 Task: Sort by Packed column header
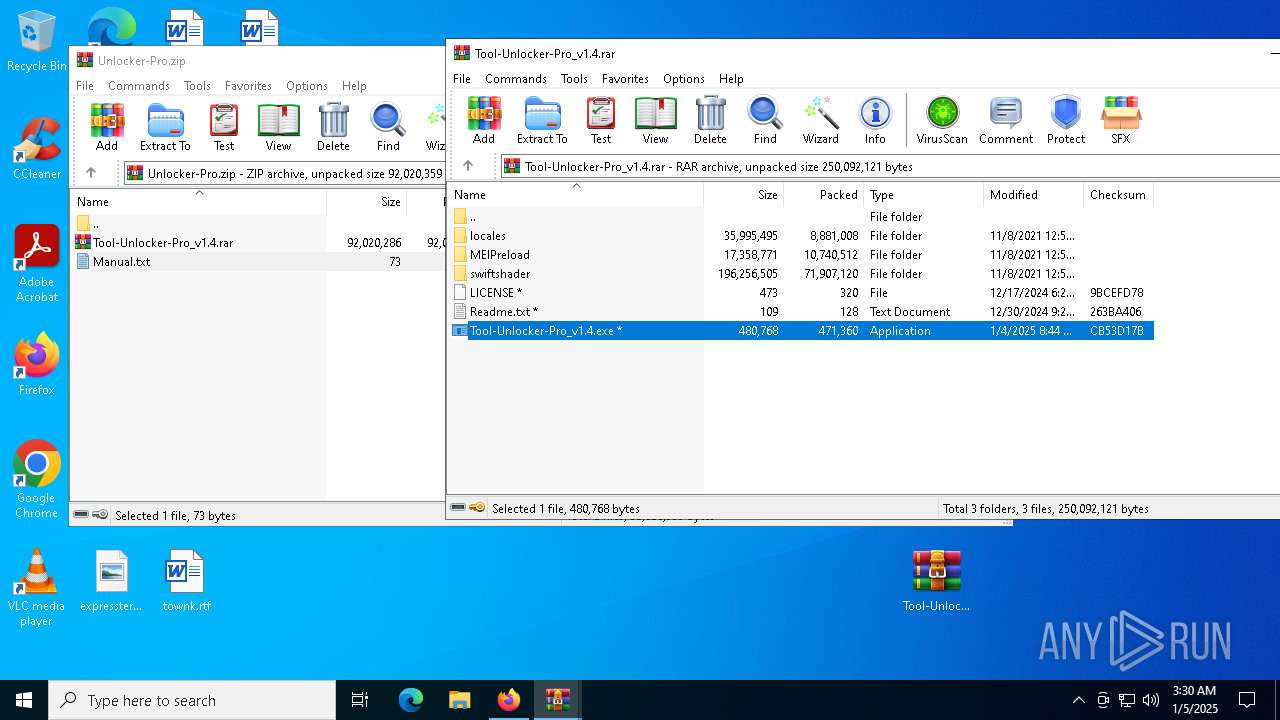coord(823,194)
